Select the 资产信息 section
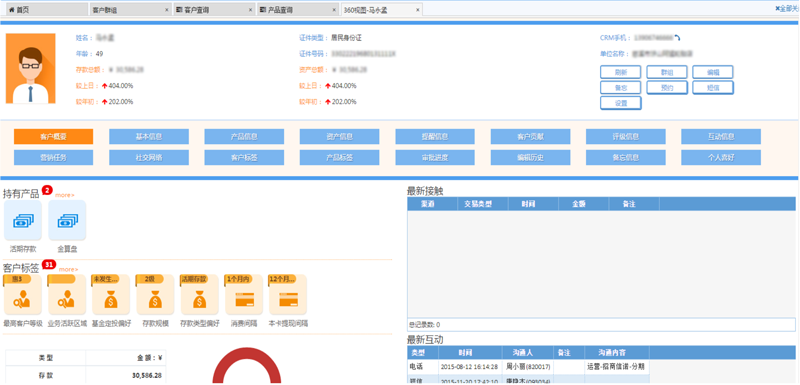 click(339, 137)
